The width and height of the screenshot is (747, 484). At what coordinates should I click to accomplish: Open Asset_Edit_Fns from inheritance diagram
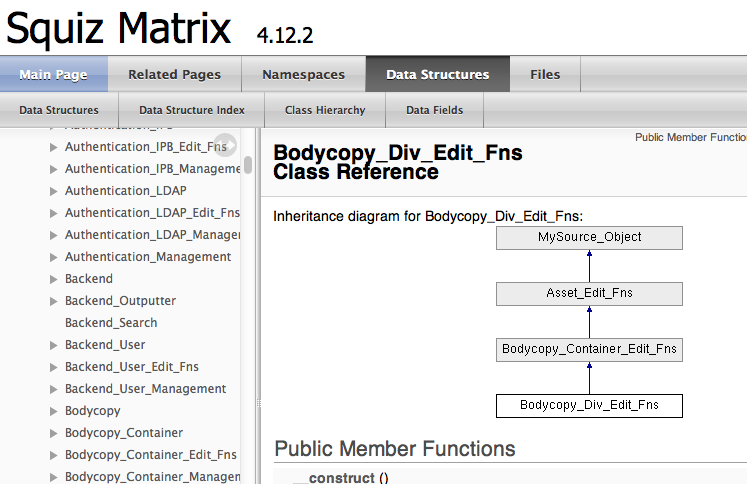(589, 293)
